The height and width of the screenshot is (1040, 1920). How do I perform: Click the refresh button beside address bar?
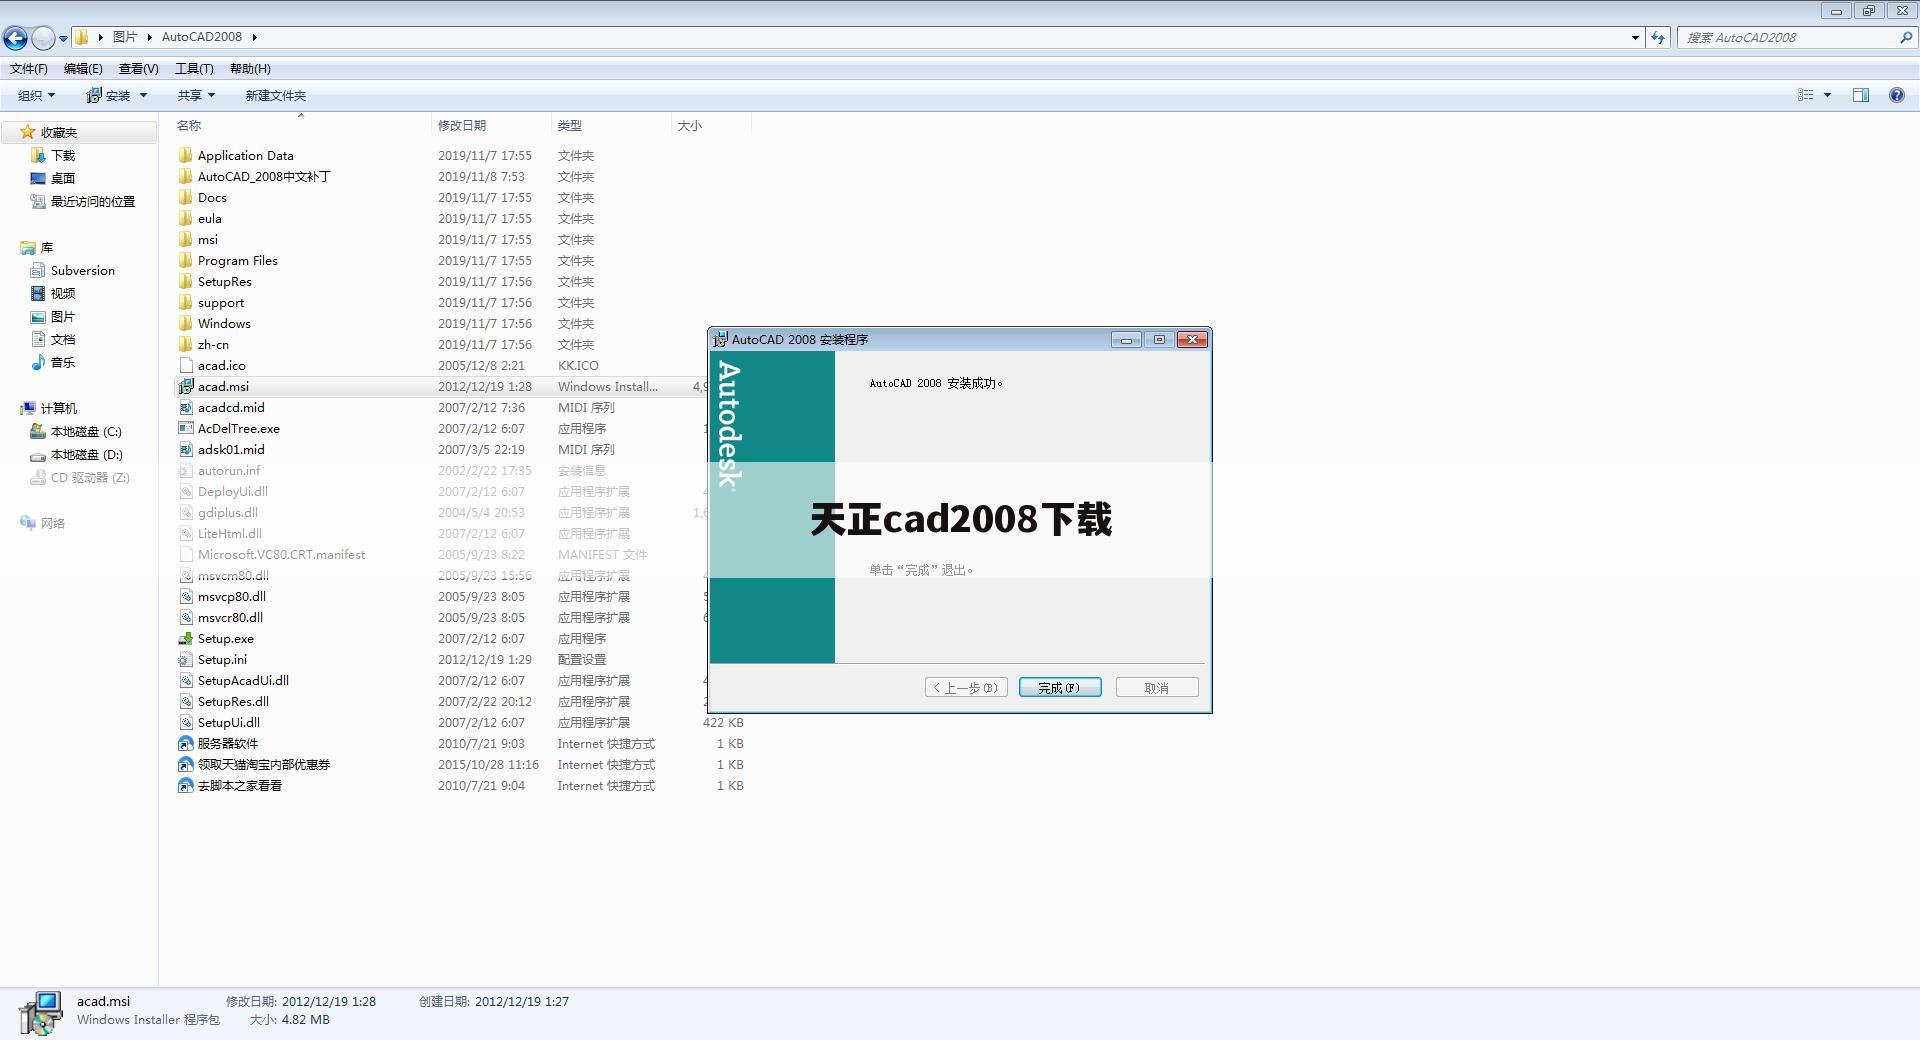click(1658, 37)
